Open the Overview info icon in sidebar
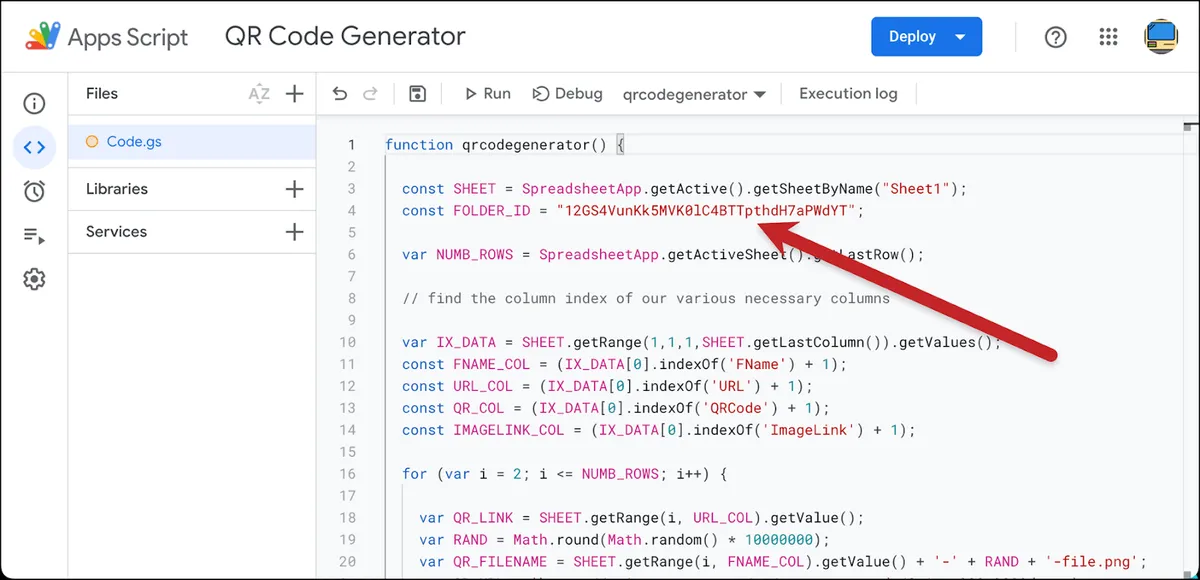The width and height of the screenshot is (1200, 580). point(34,104)
